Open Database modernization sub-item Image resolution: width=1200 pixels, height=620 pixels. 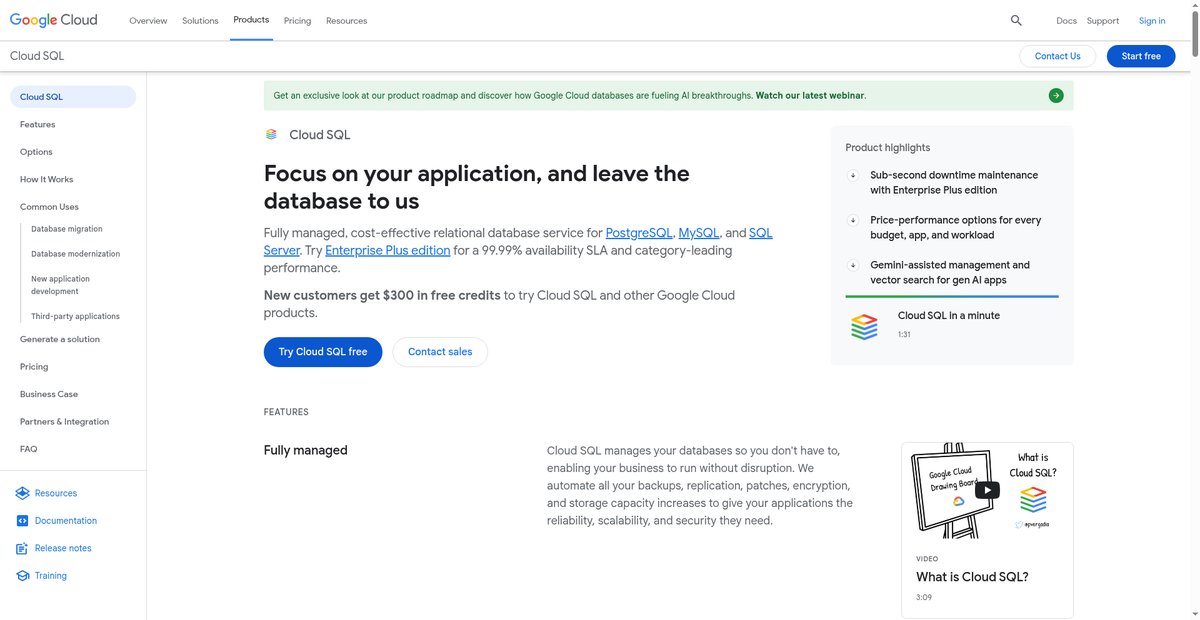pos(75,254)
